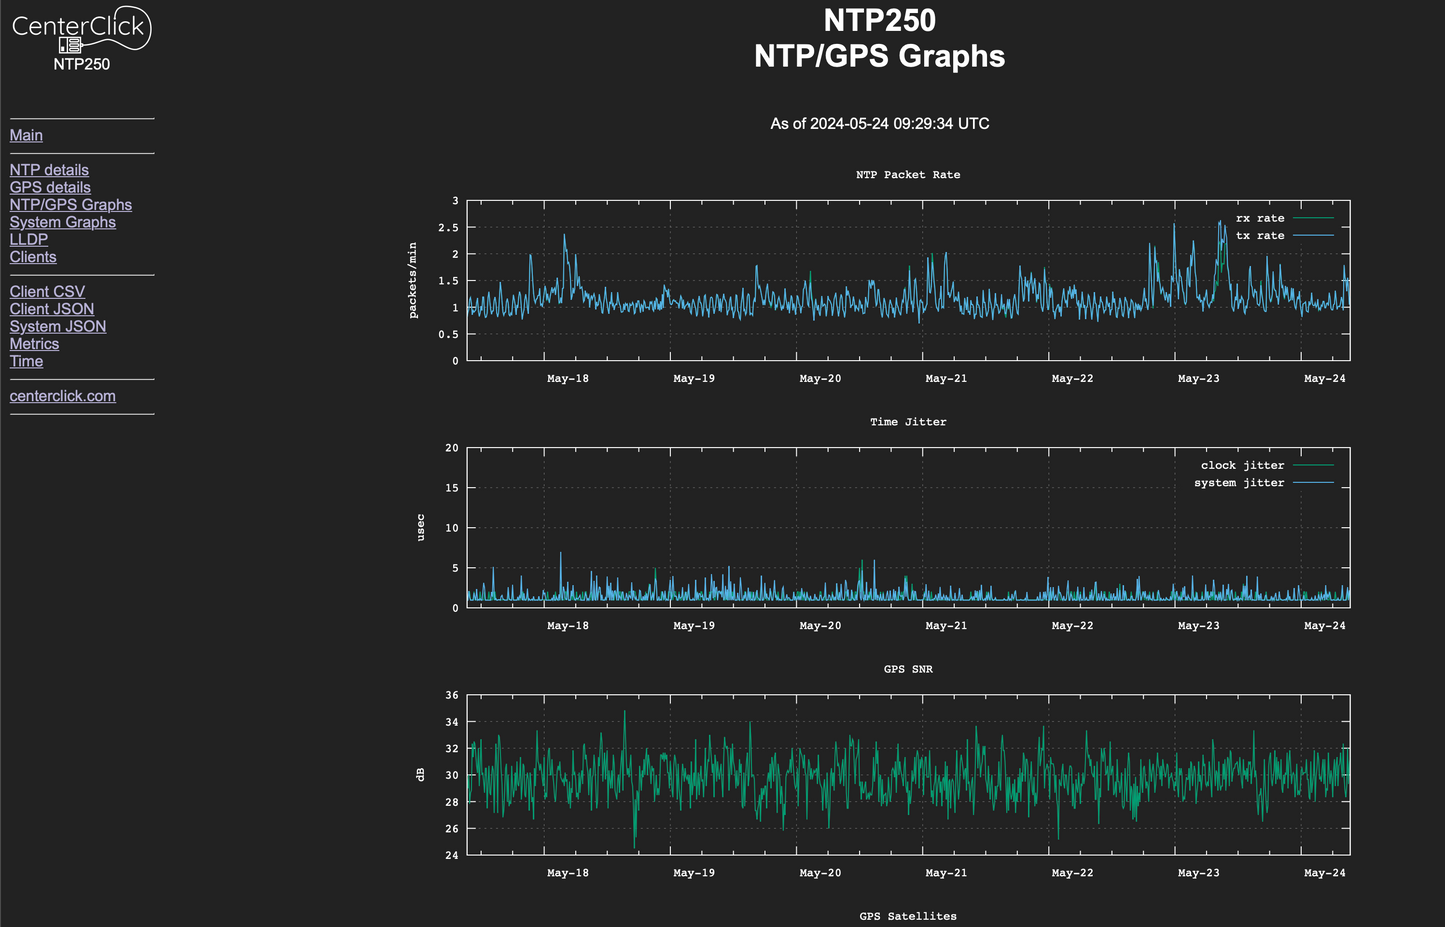Download the Client CSV link
This screenshot has height=927, width=1445.
click(47, 292)
